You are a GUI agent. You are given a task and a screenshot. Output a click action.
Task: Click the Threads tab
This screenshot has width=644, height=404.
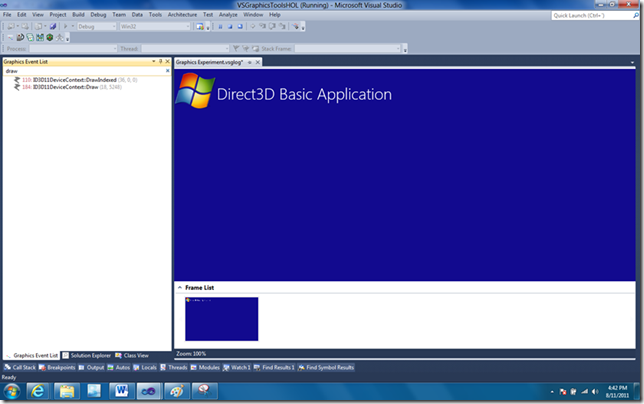tap(174, 367)
